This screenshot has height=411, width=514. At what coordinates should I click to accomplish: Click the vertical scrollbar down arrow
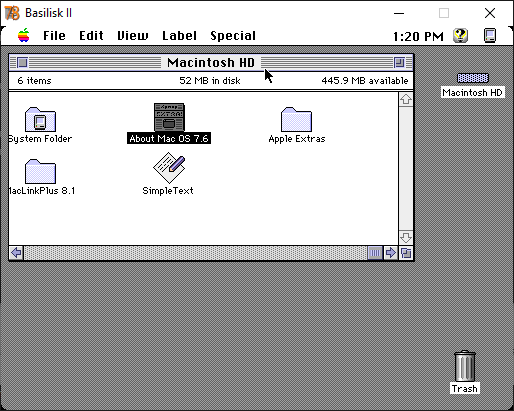[406, 238]
